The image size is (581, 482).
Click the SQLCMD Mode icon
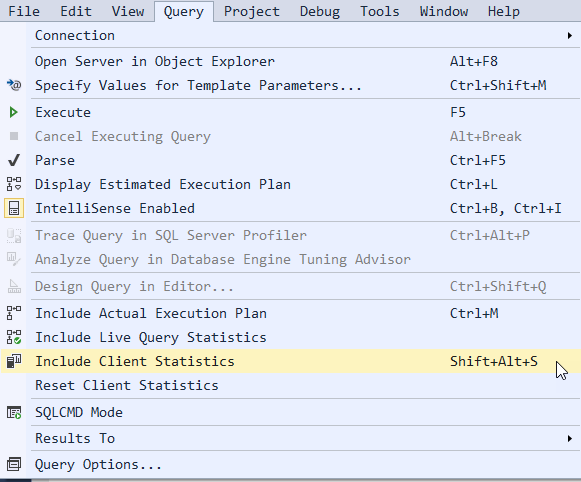(14, 412)
